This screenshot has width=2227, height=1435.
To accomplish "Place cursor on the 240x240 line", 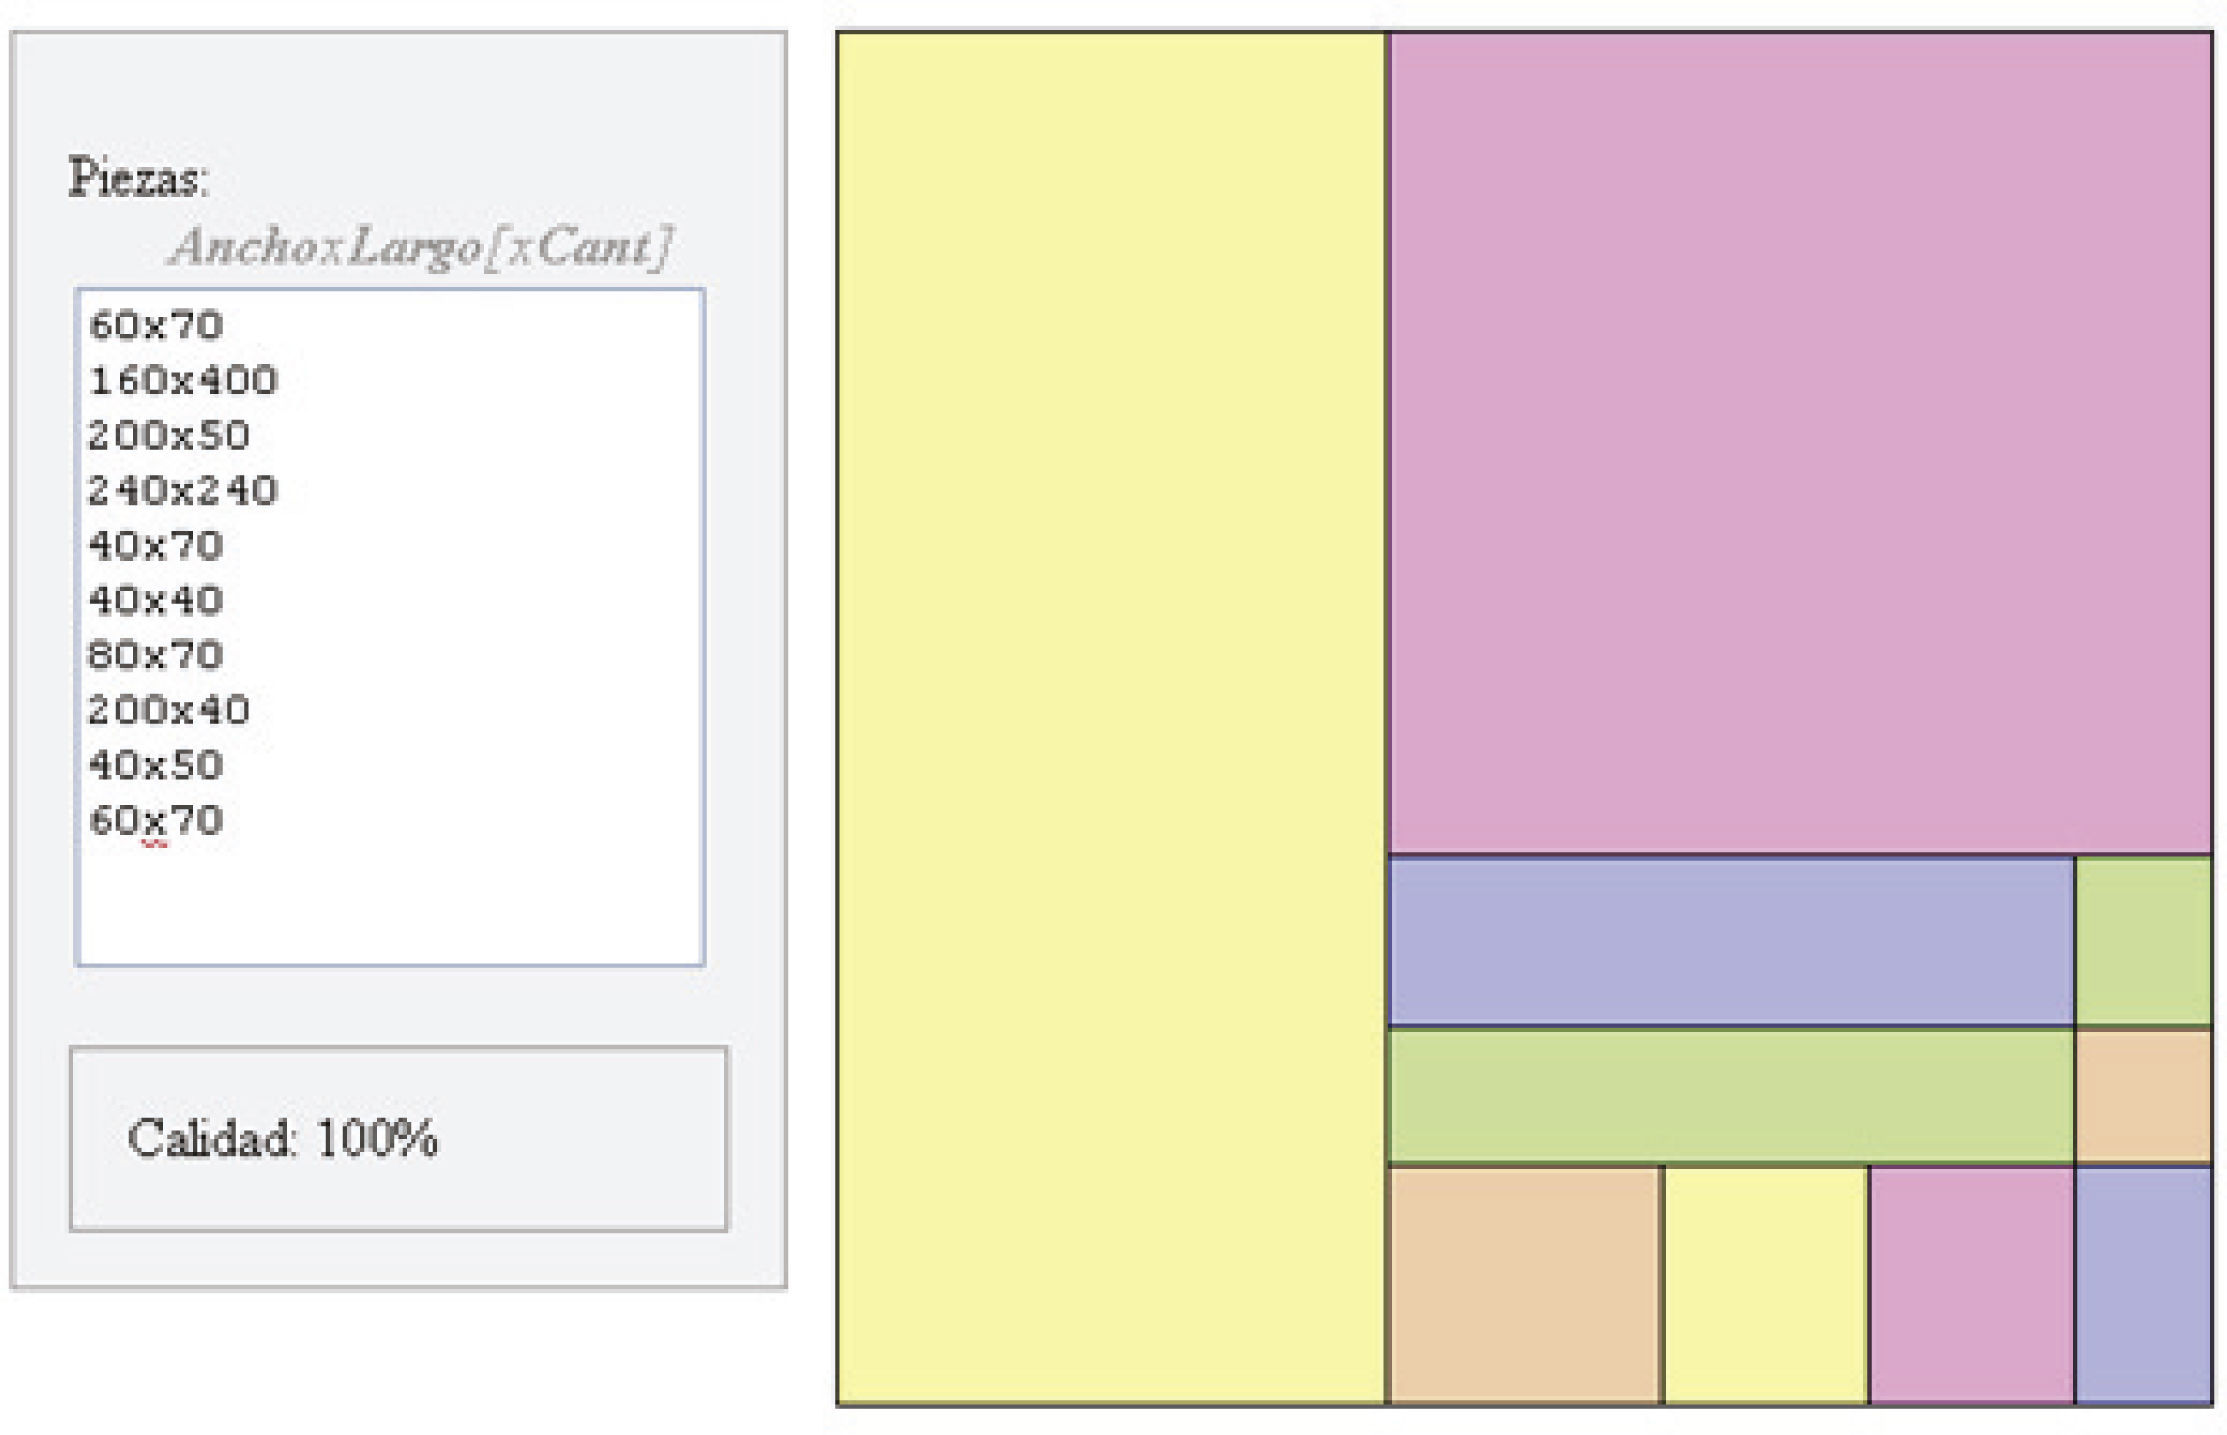I will (183, 490).
